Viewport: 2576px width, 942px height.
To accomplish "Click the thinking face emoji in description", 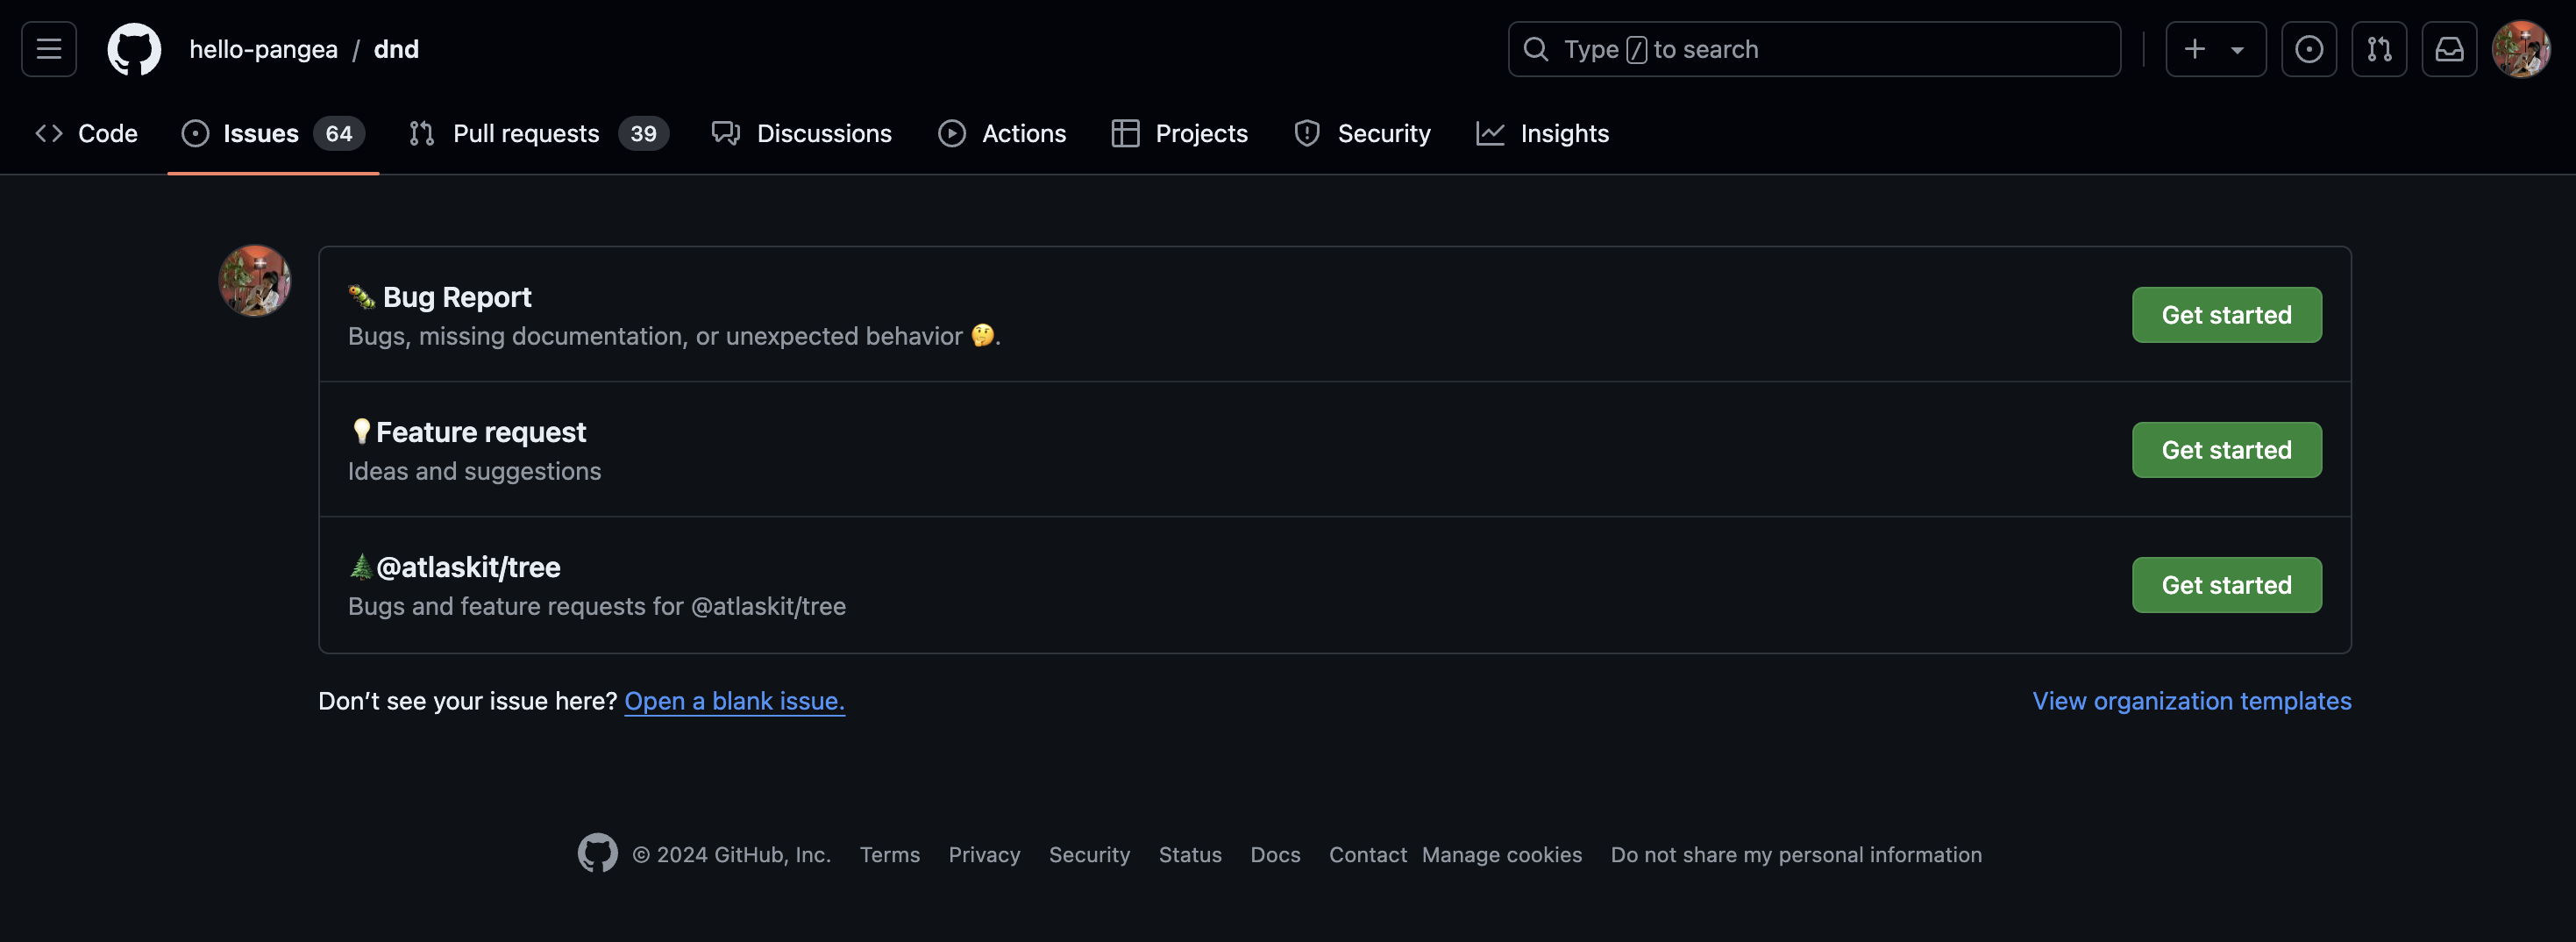I will [x=983, y=335].
